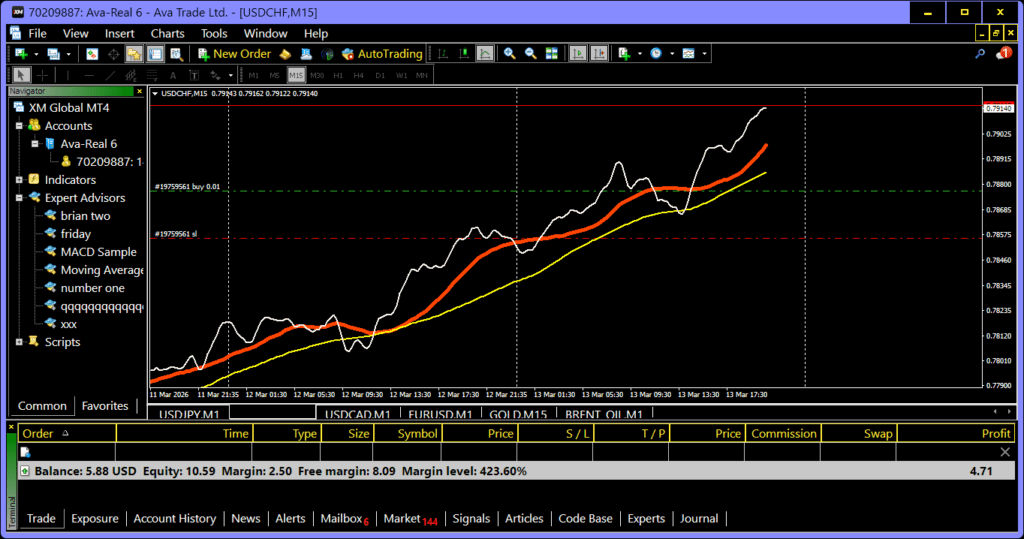Open the Journal terminal tab
Viewport: 1024px width, 539px height.
[x=699, y=518]
